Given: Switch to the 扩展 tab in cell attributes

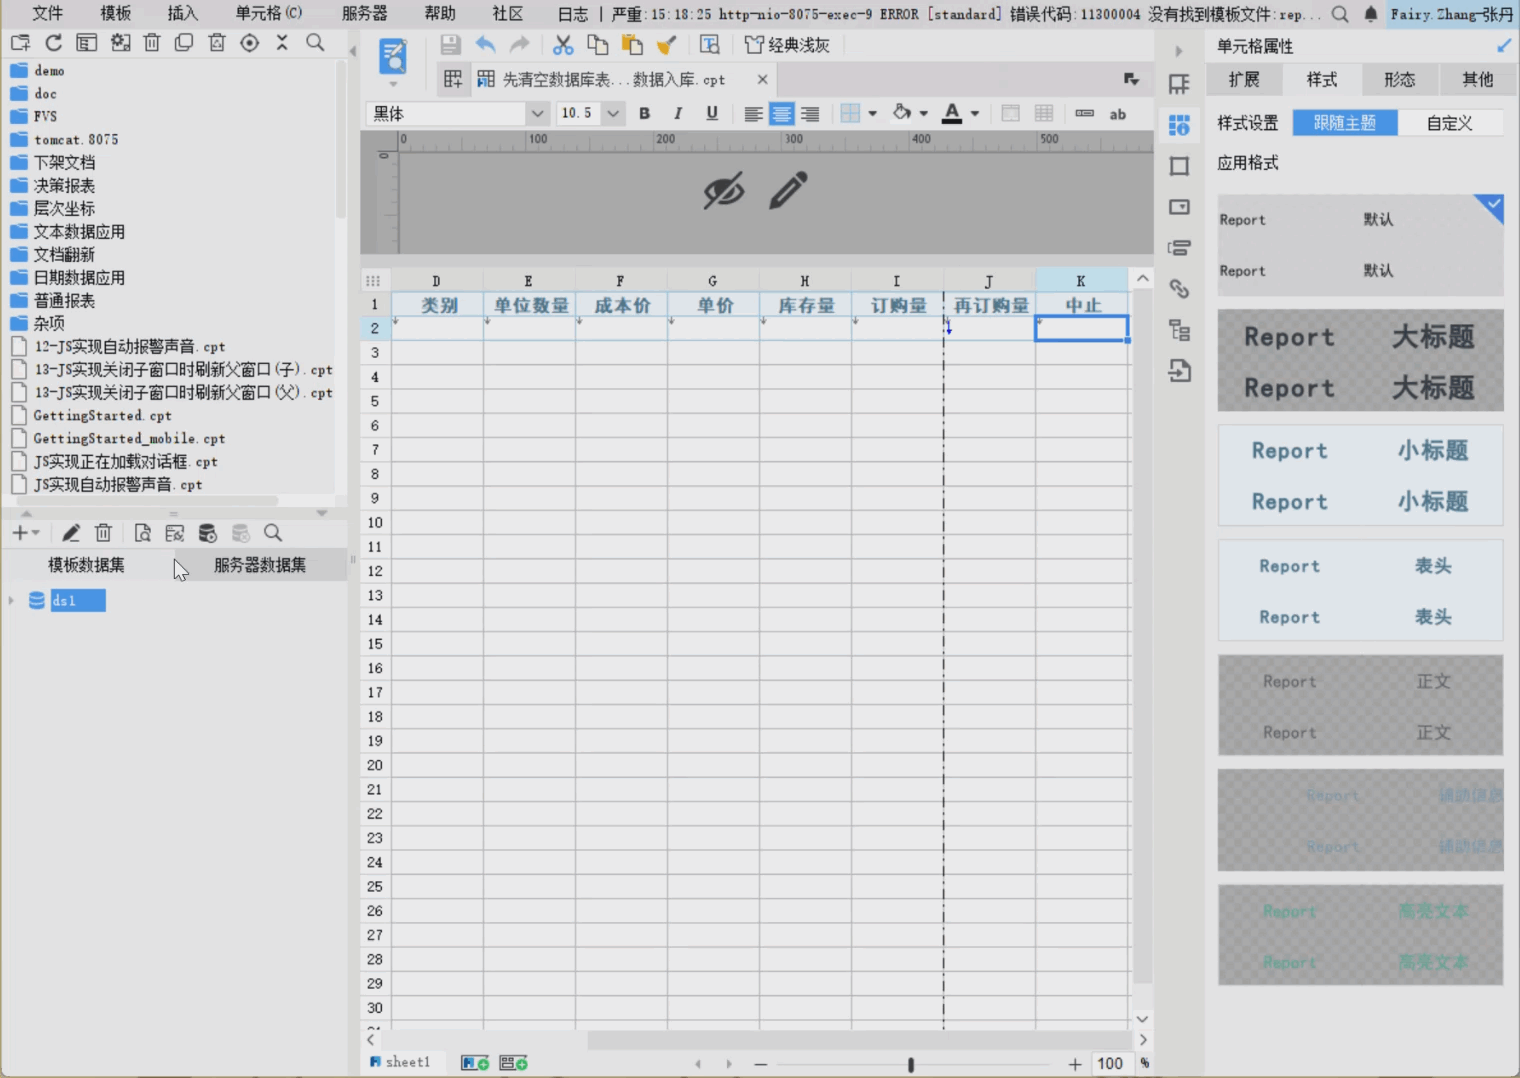Looking at the screenshot, I should coord(1244,80).
